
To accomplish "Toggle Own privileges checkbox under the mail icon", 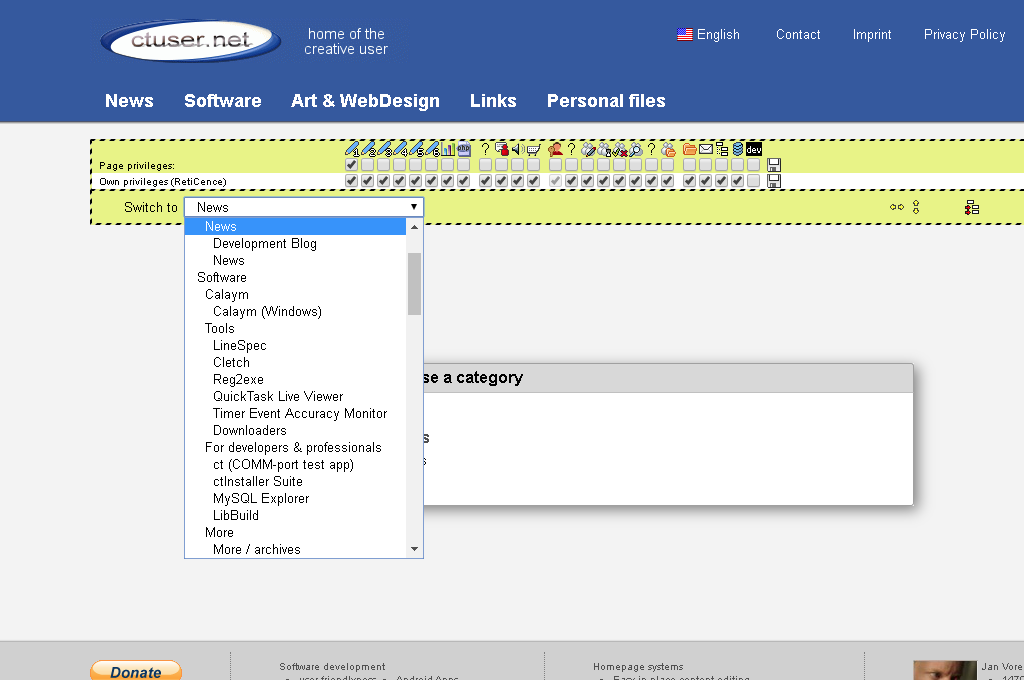I will (706, 181).
